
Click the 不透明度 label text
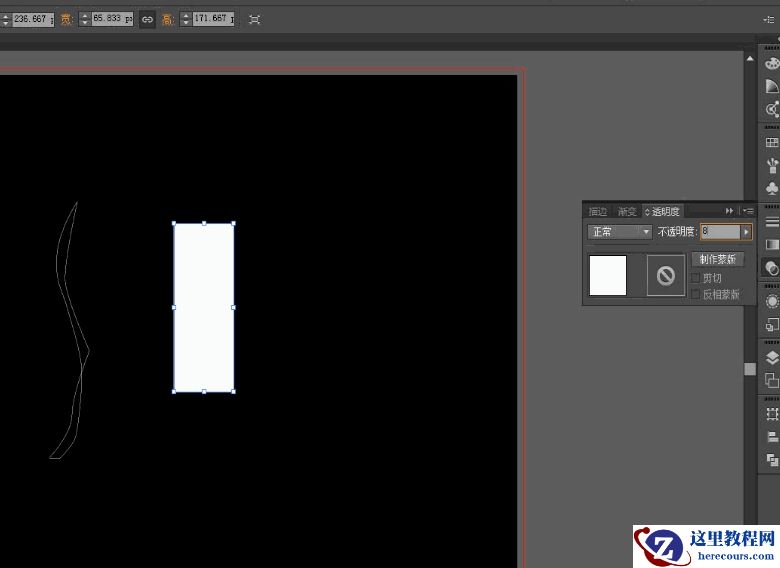coord(677,232)
